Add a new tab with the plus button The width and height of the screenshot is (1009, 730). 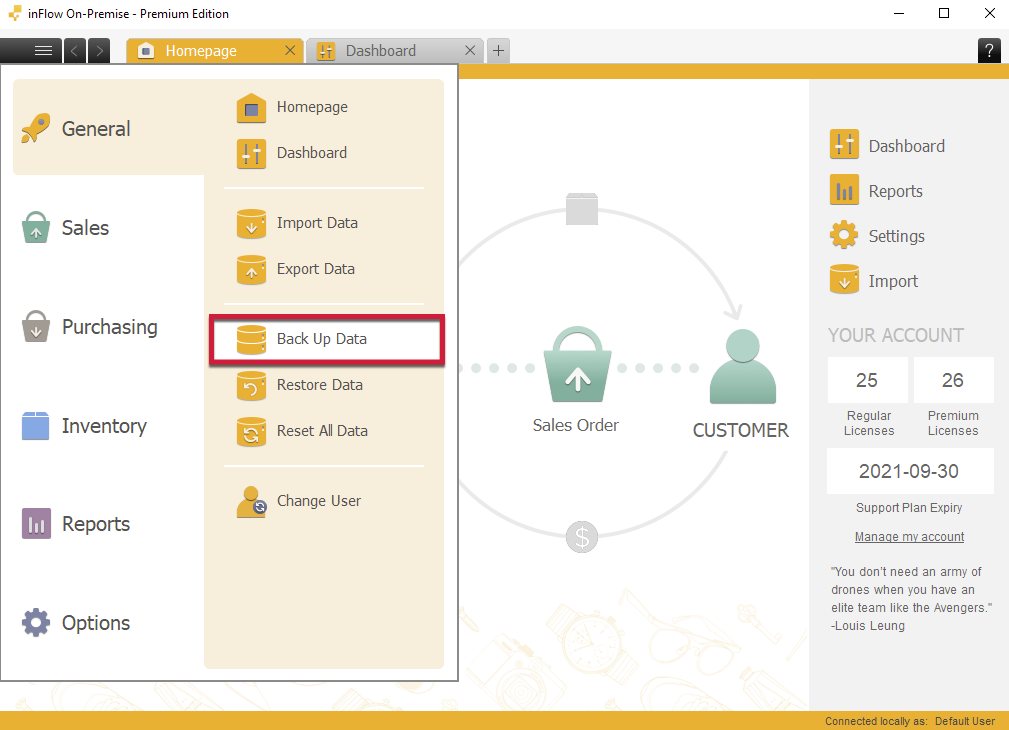click(x=498, y=50)
